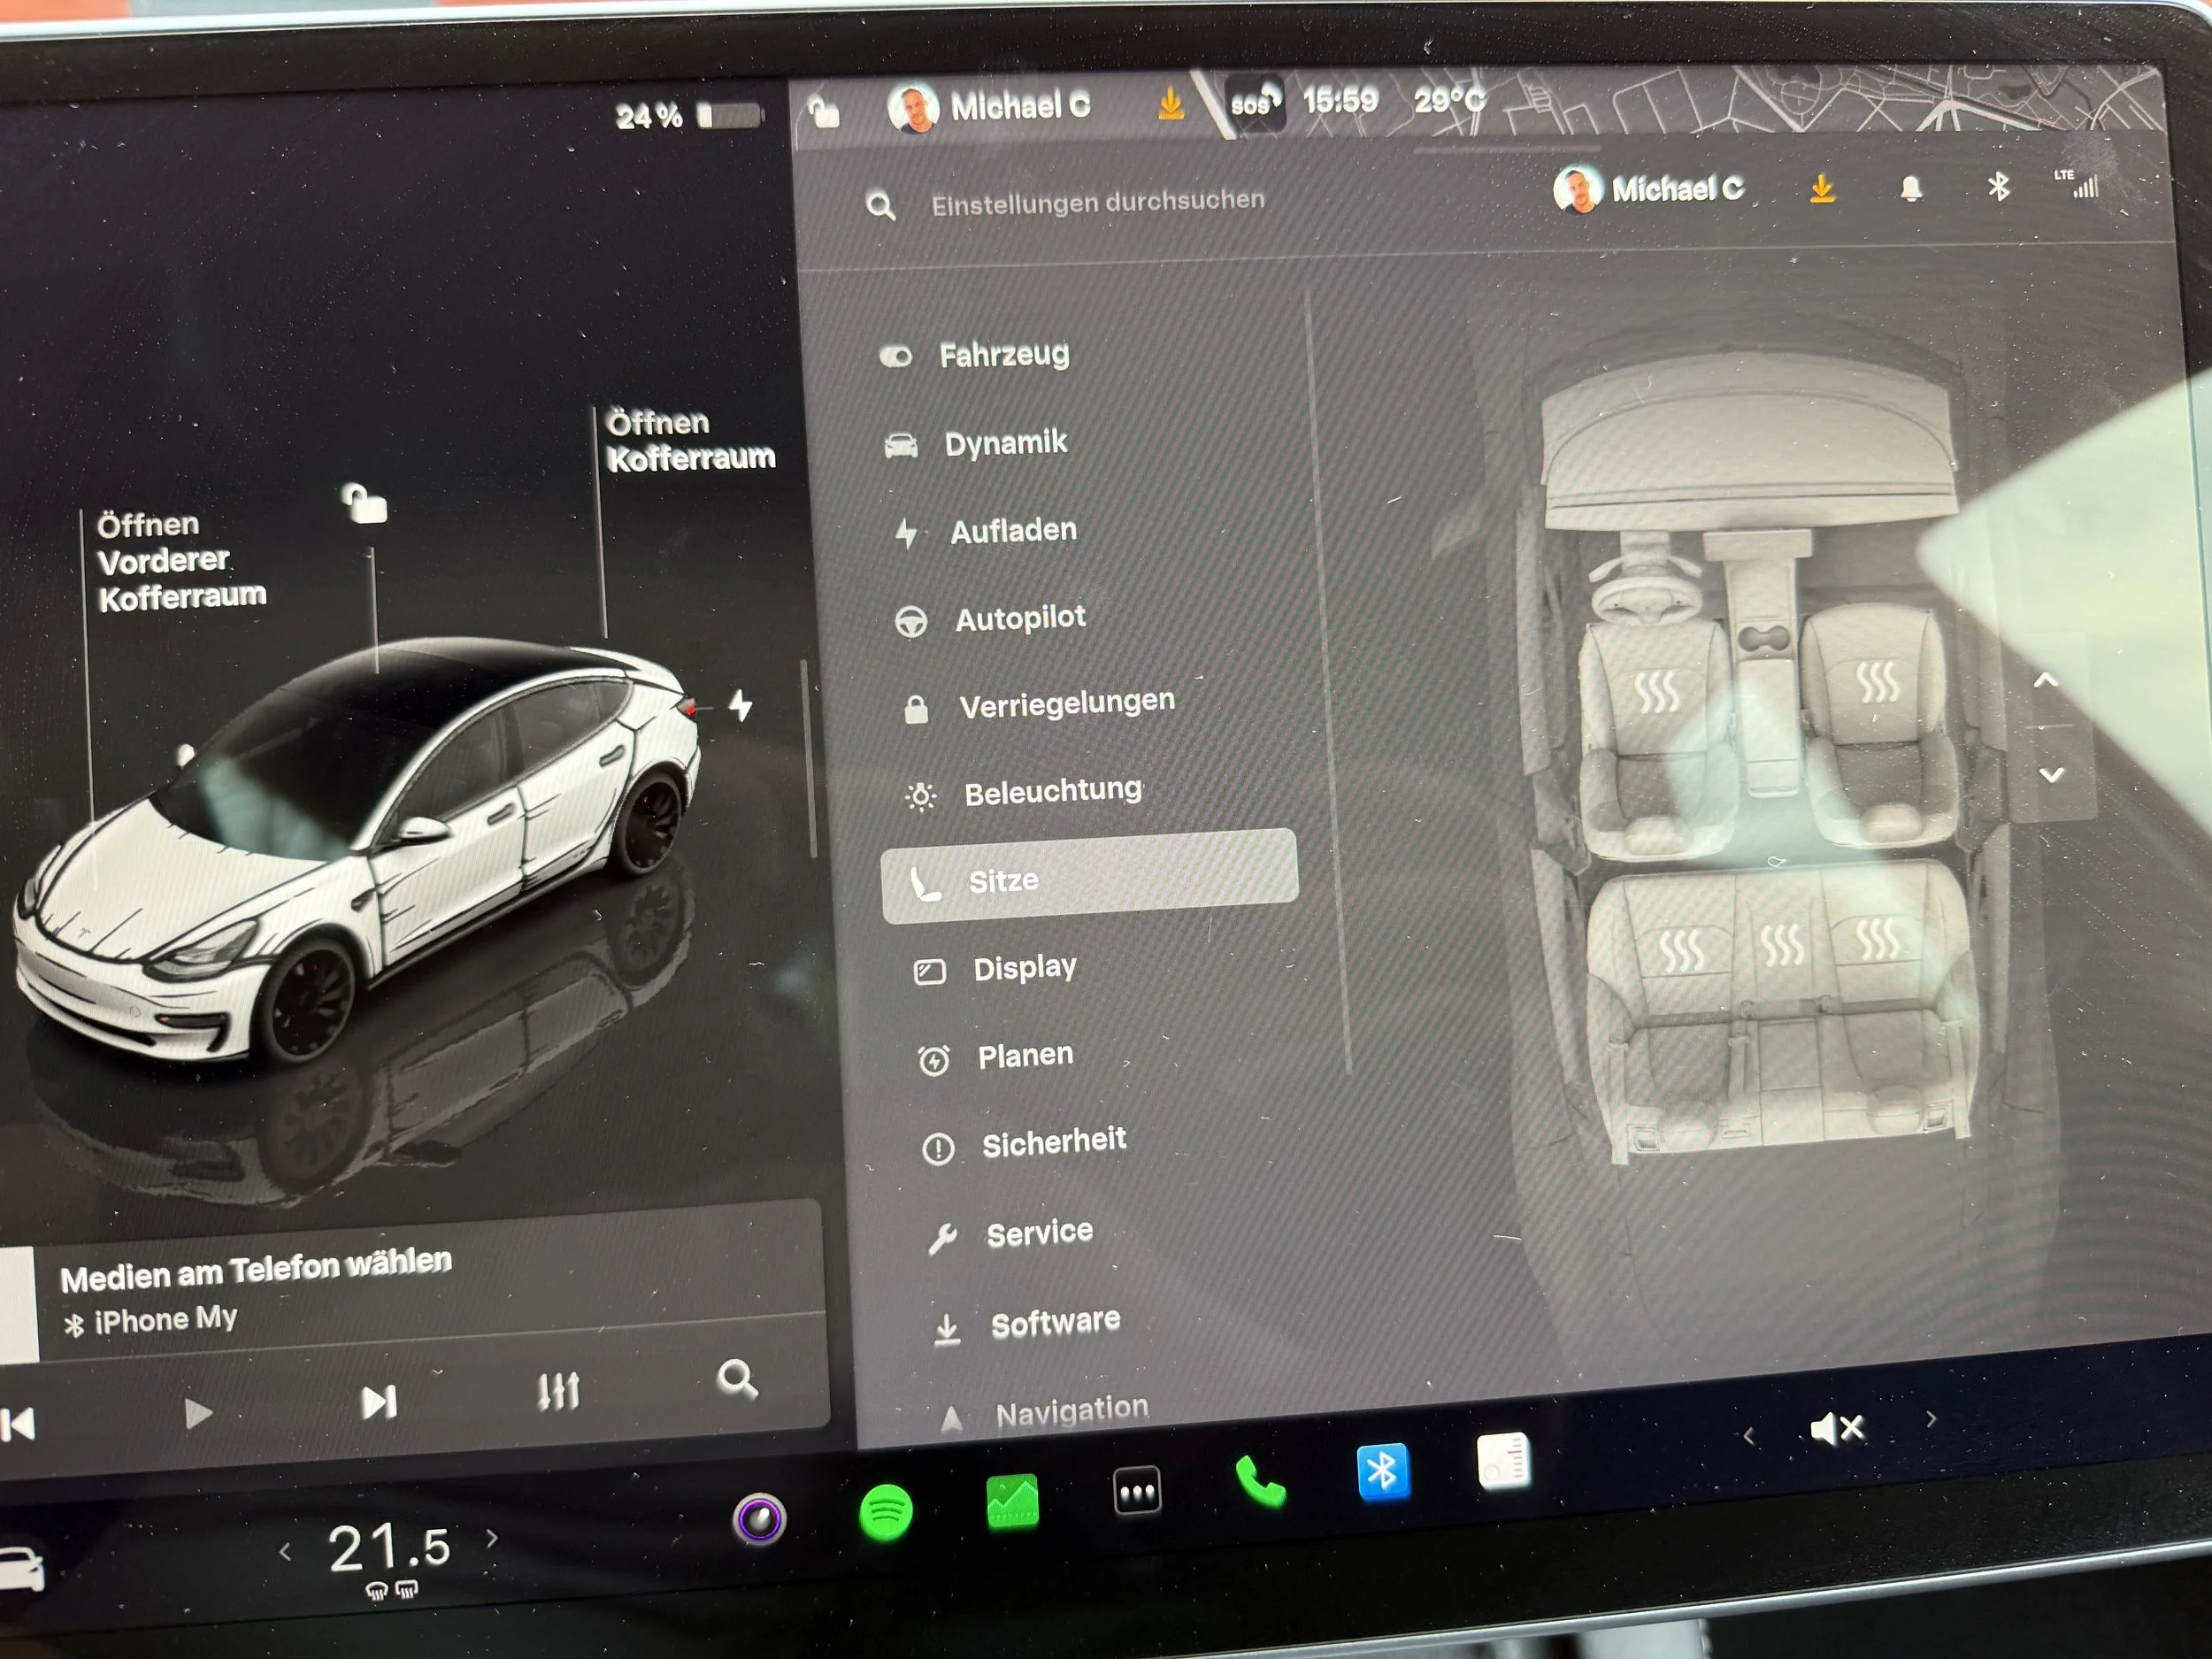This screenshot has height=1659, width=2212.
Task: Click the down chevron beside seats
Action: point(2051,775)
